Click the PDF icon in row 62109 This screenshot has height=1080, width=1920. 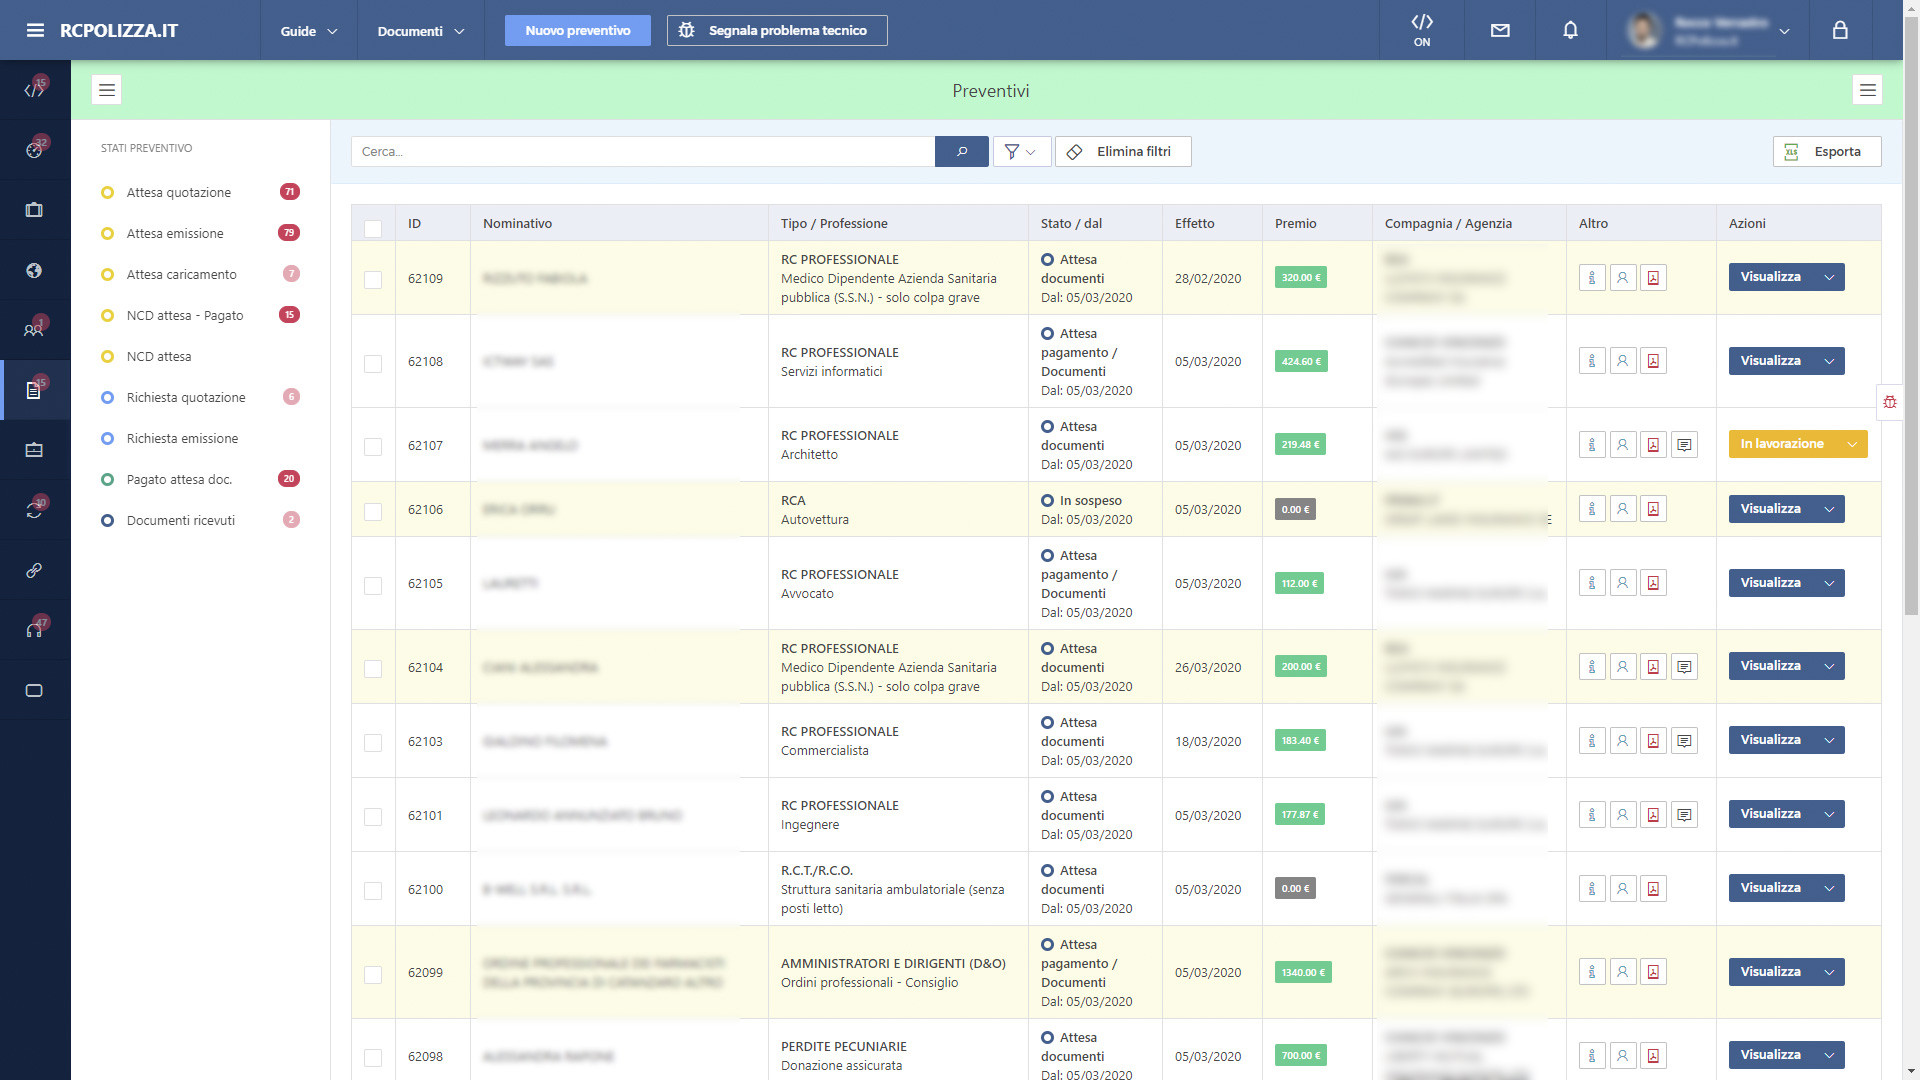pyautogui.click(x=1653, y=278)
